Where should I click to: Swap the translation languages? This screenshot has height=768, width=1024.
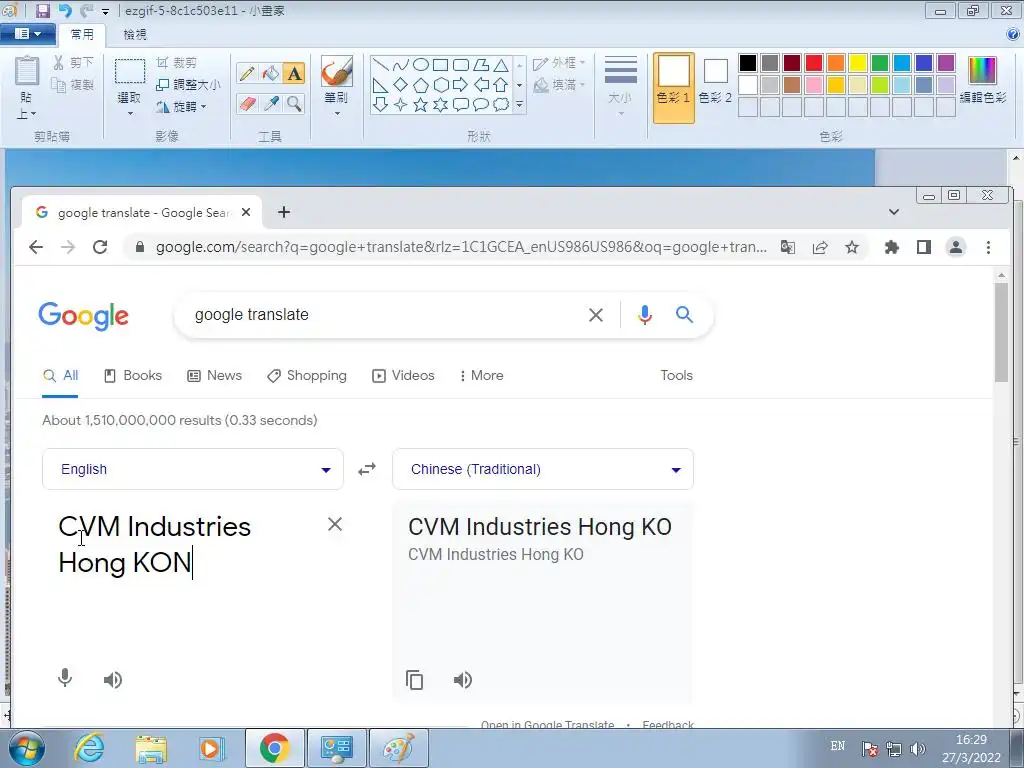point(367,469)
